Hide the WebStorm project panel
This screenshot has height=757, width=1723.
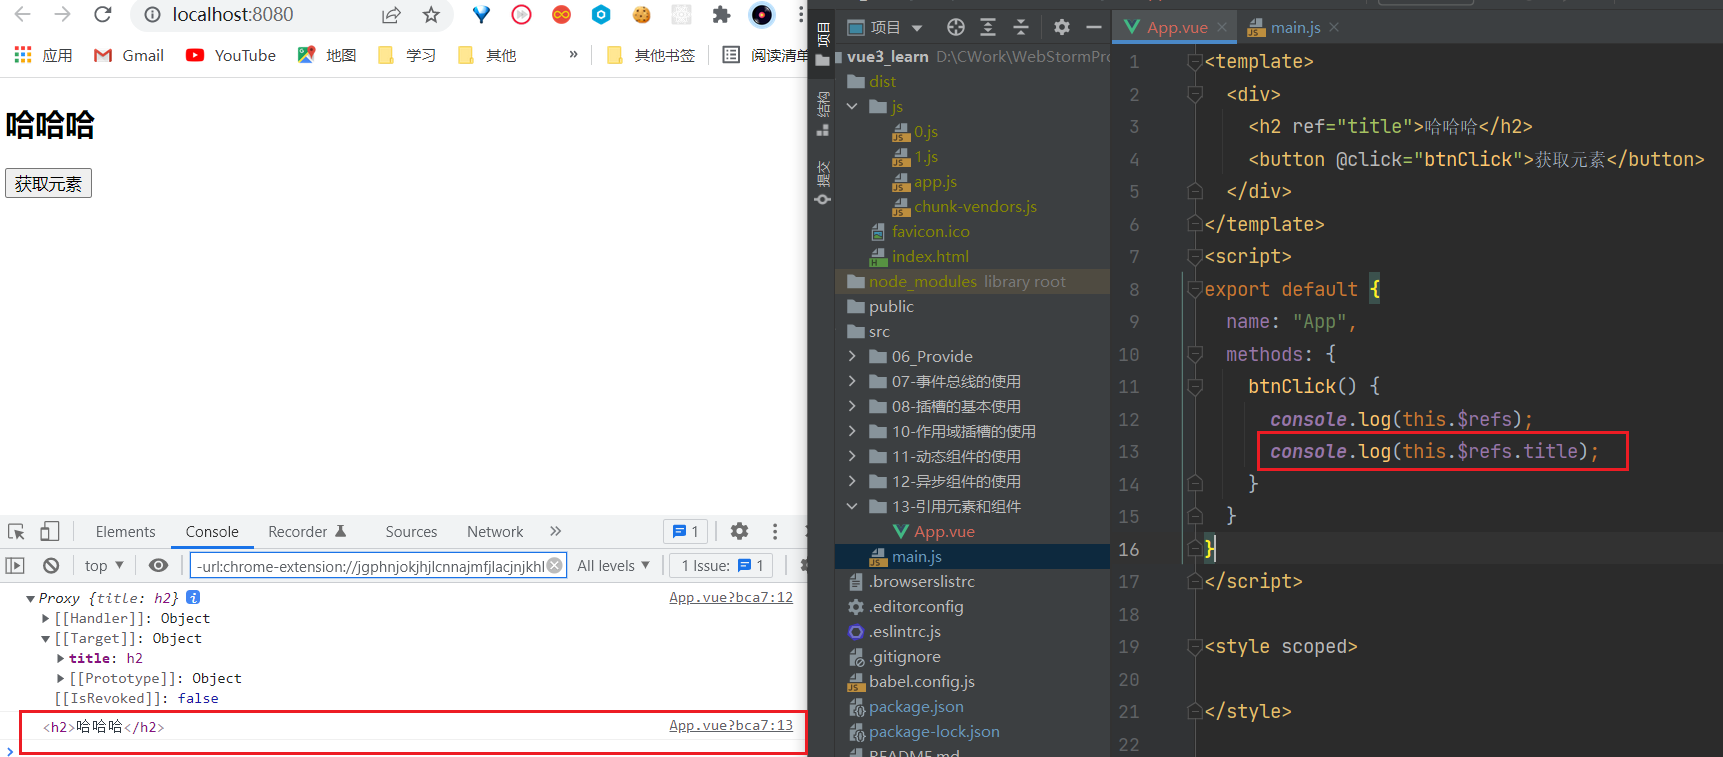click(x=1094, y=27)
